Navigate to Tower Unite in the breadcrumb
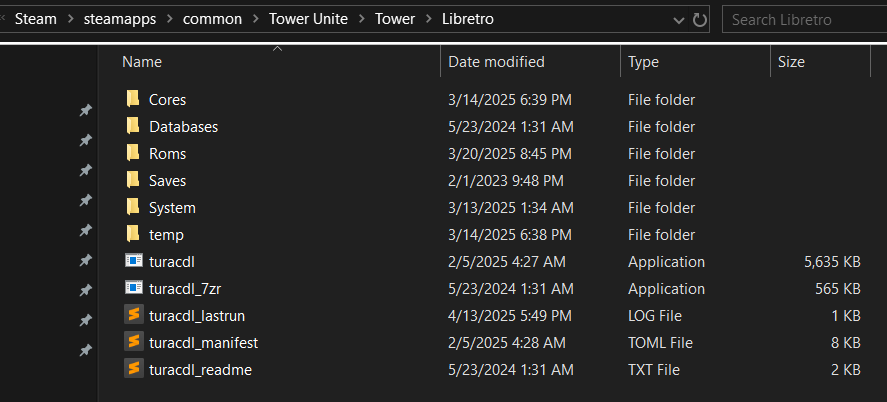The height and width of the screenshot is (402, 887). (x=308, y=19)
